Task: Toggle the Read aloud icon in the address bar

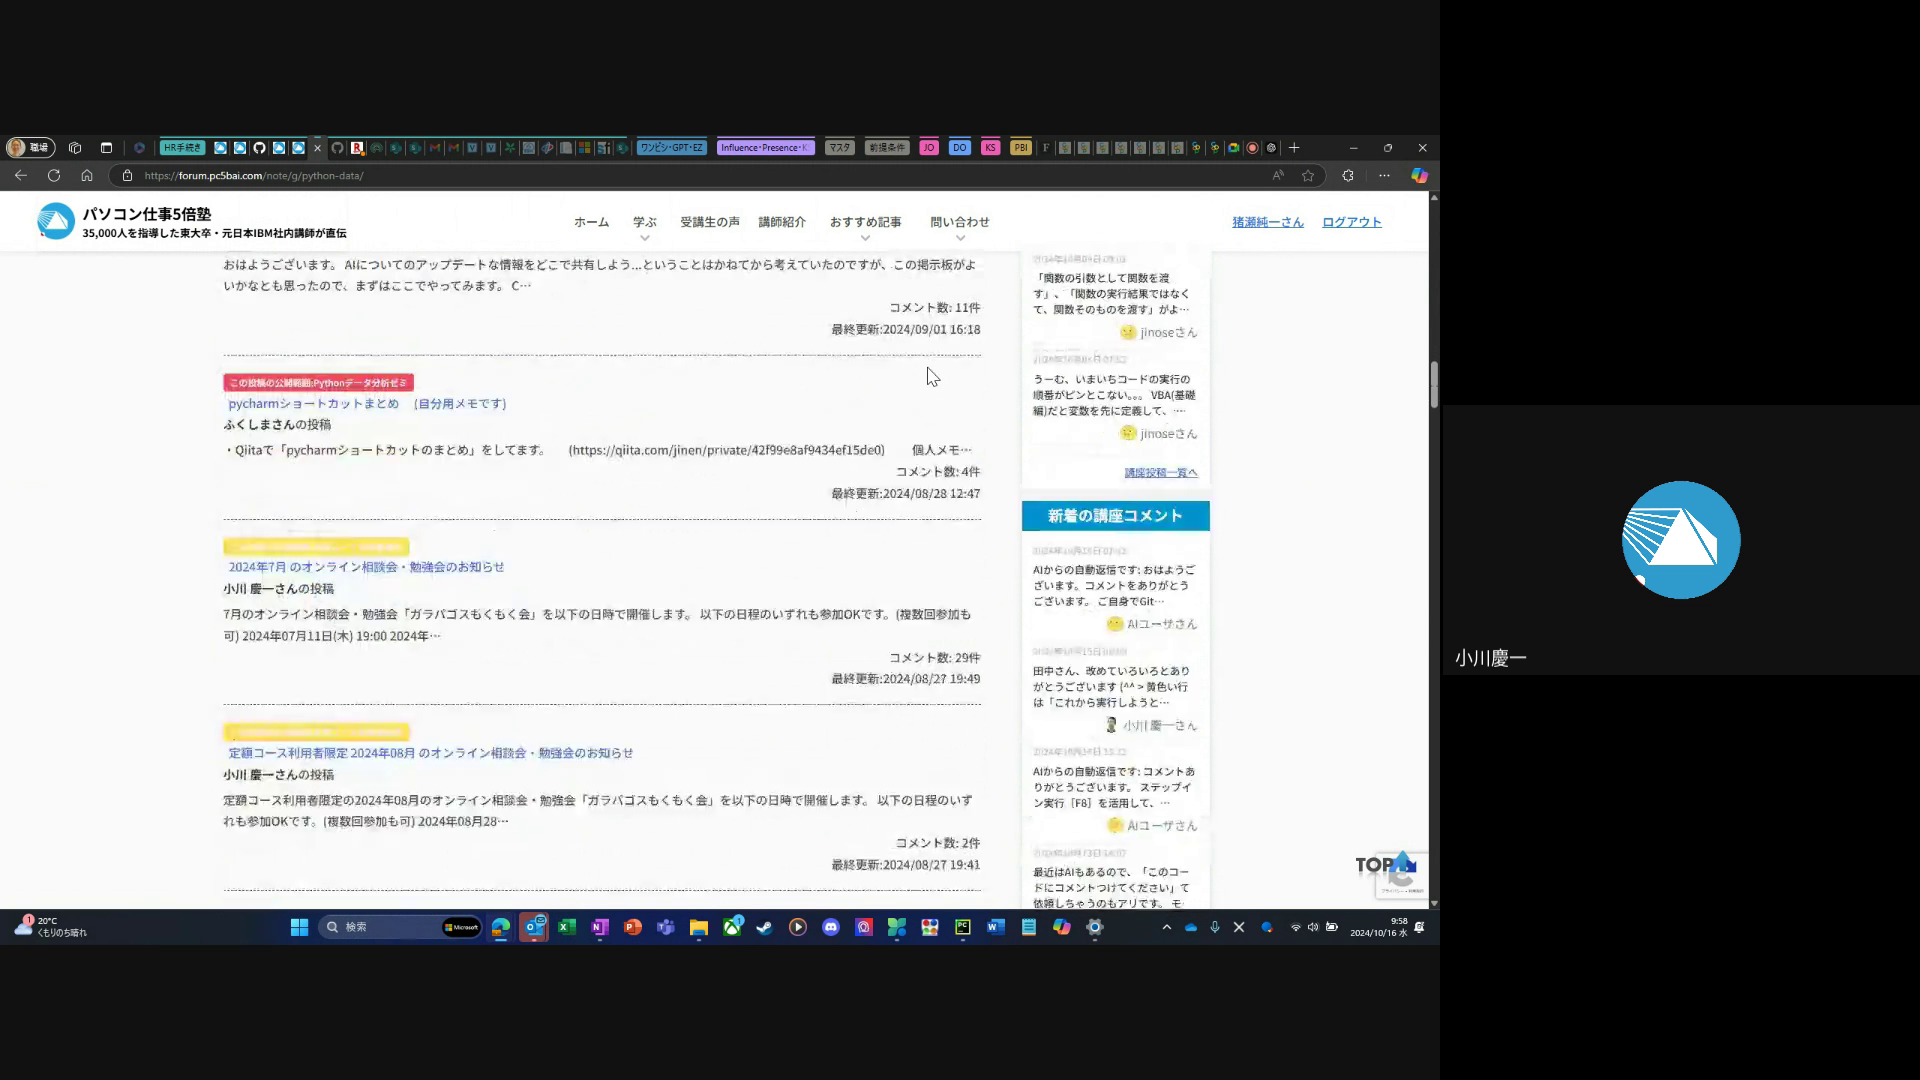Action: coord(1278,175)
